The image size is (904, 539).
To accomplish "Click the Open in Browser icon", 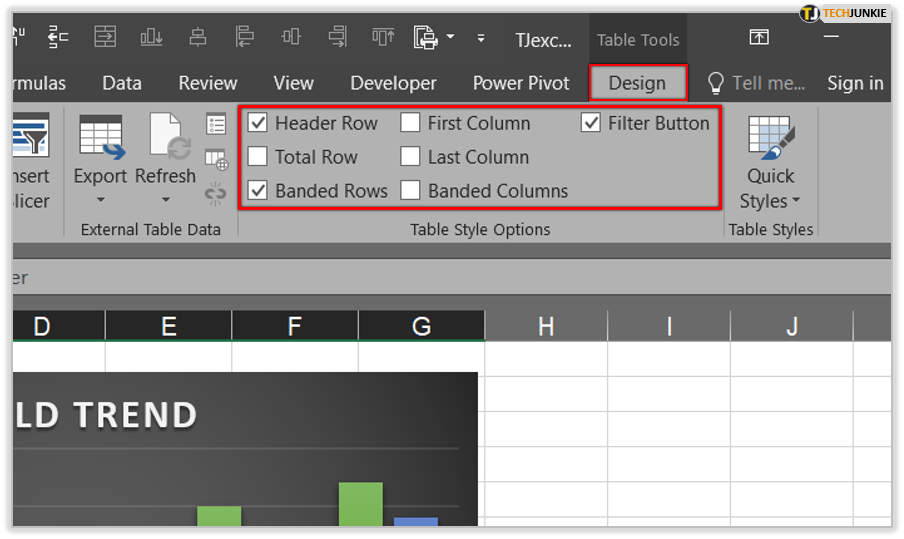I will [216, 158].
